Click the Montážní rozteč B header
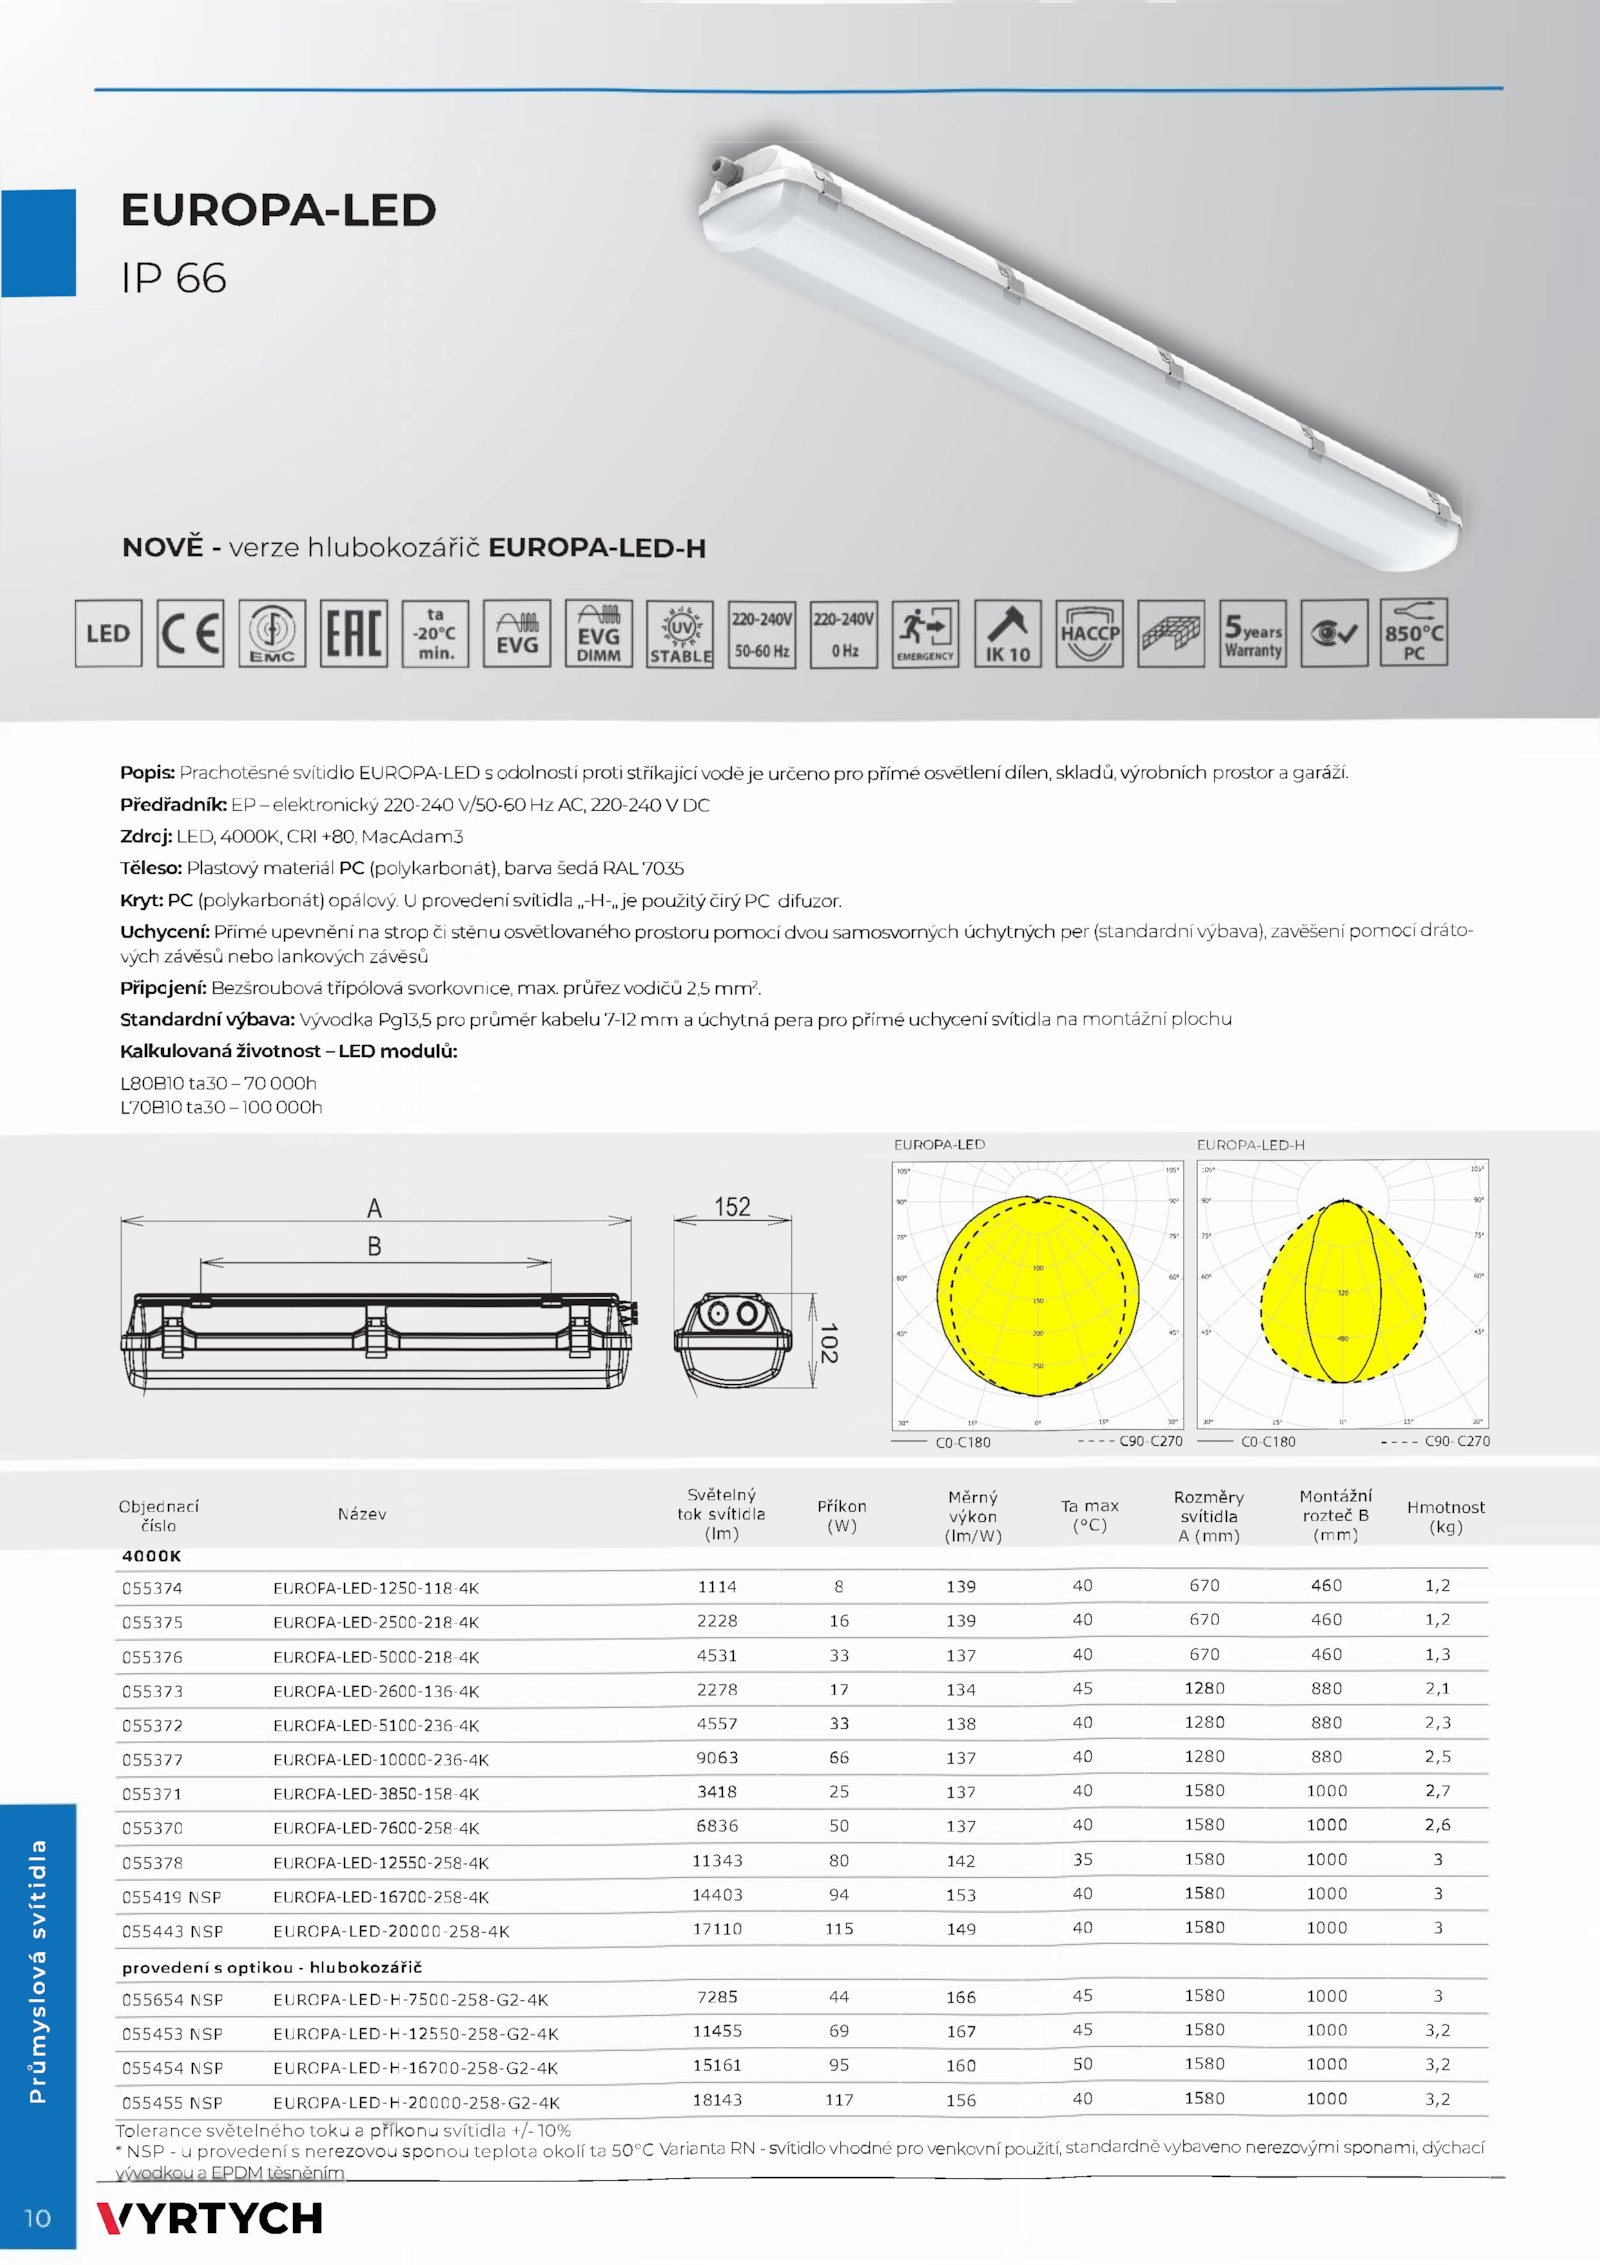 click(x=1336, y=1515)
